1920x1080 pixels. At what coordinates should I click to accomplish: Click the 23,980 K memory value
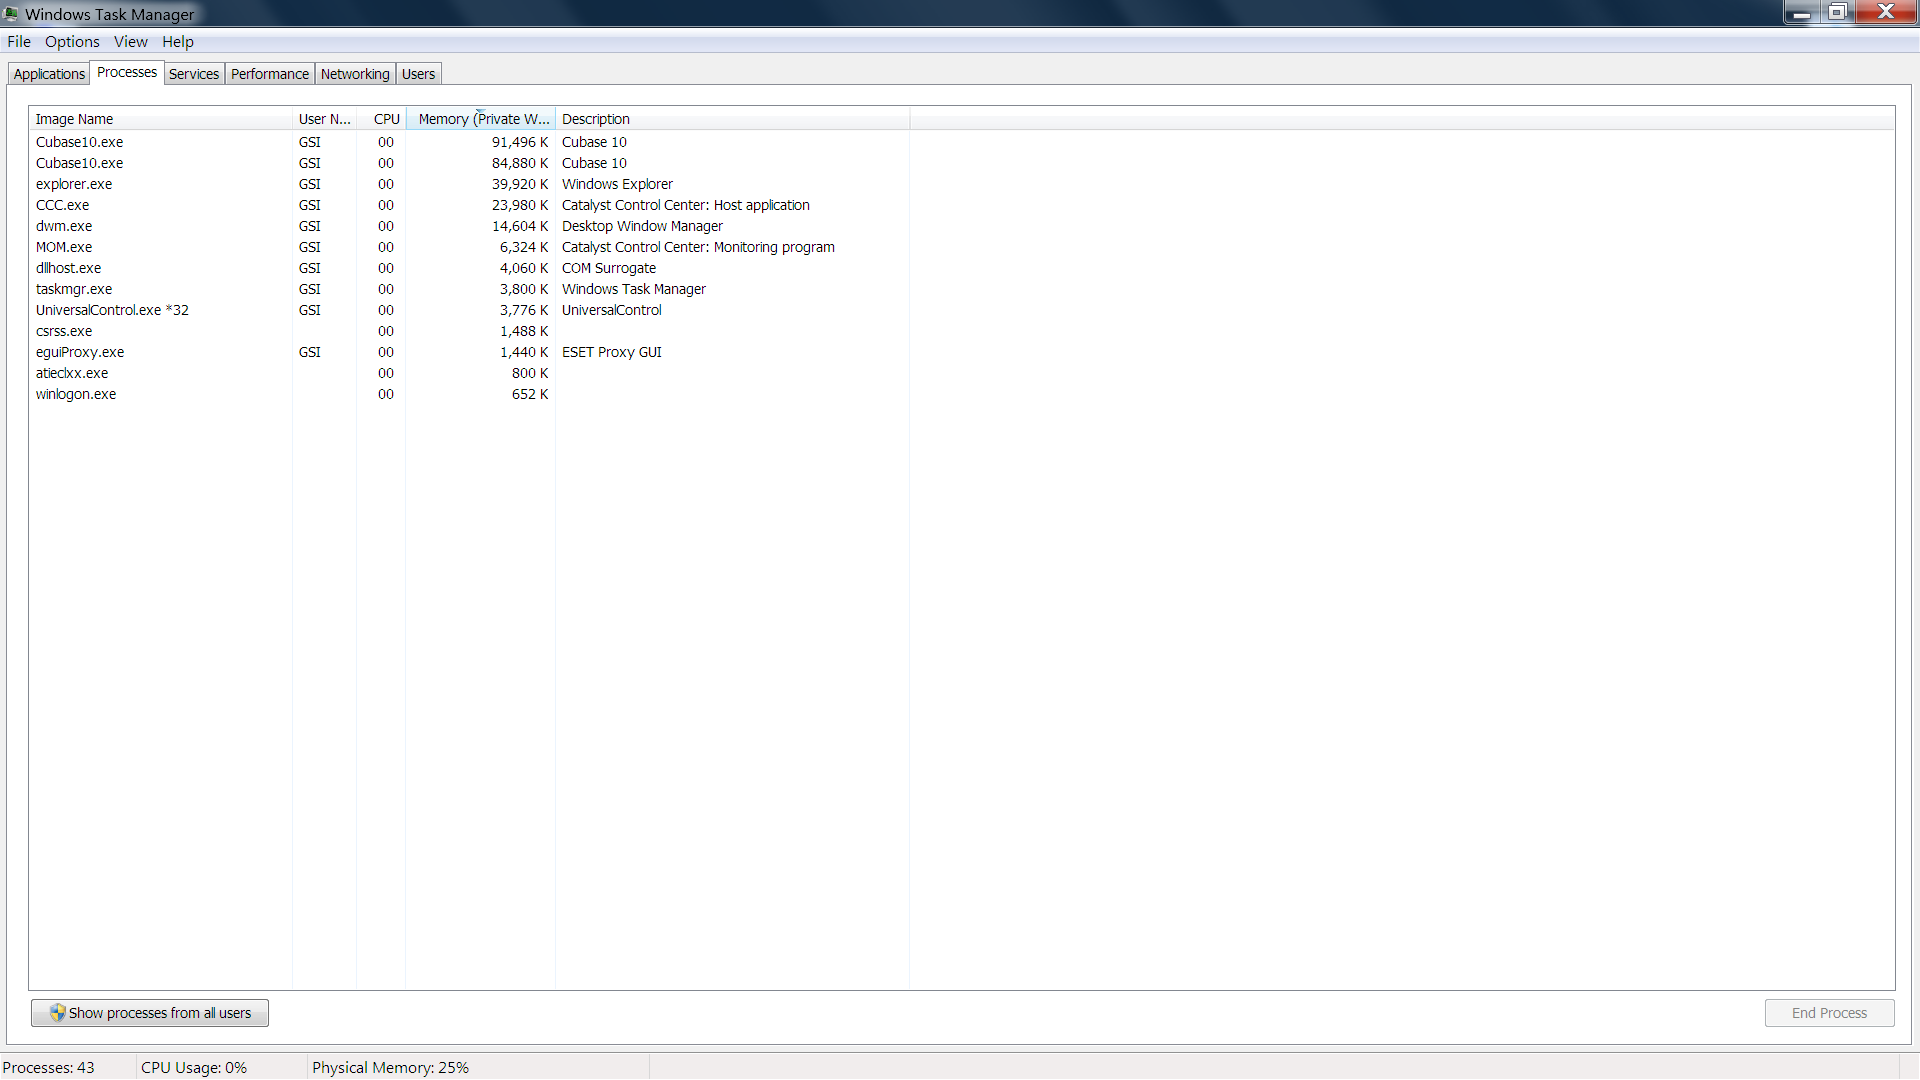coord(520,205)
